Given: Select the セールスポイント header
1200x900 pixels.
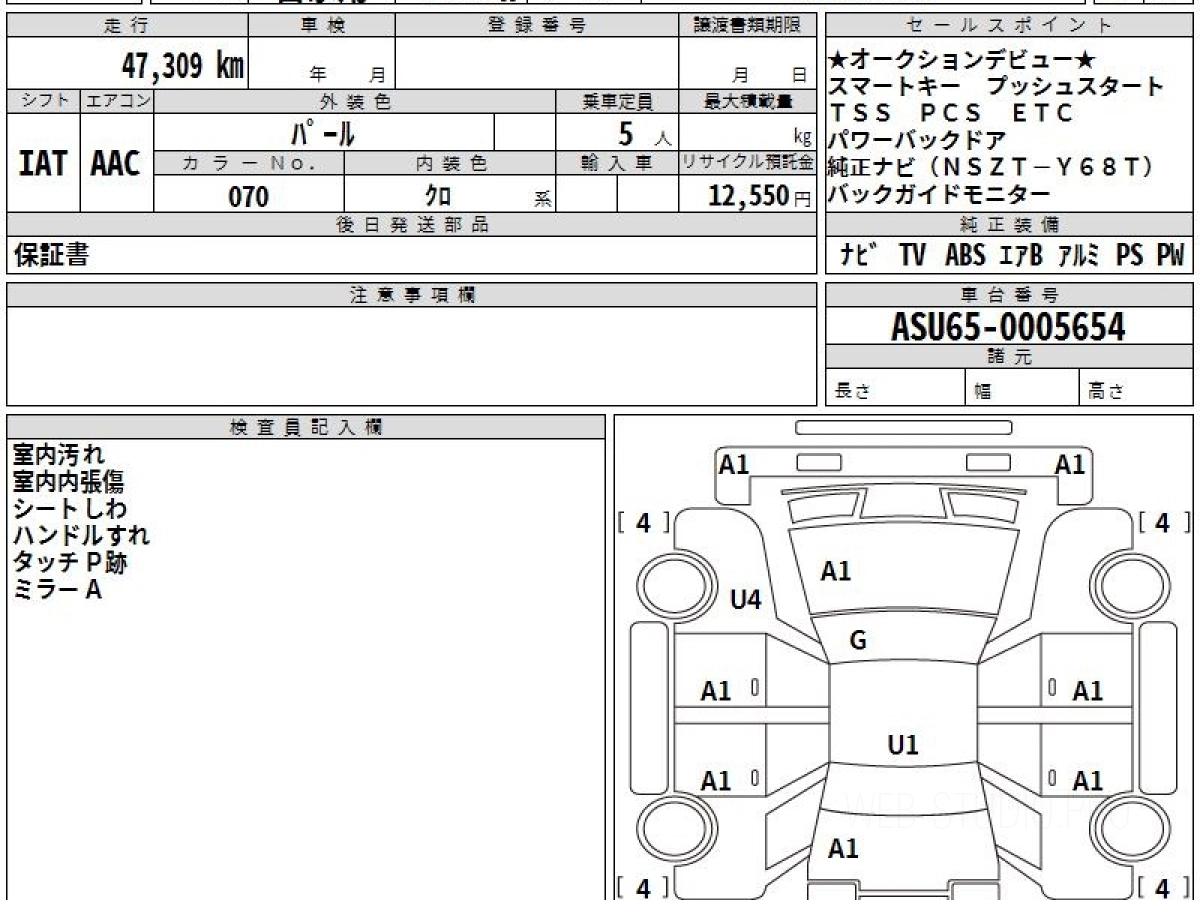Looking at the screenshot, I should point(1010,26).
